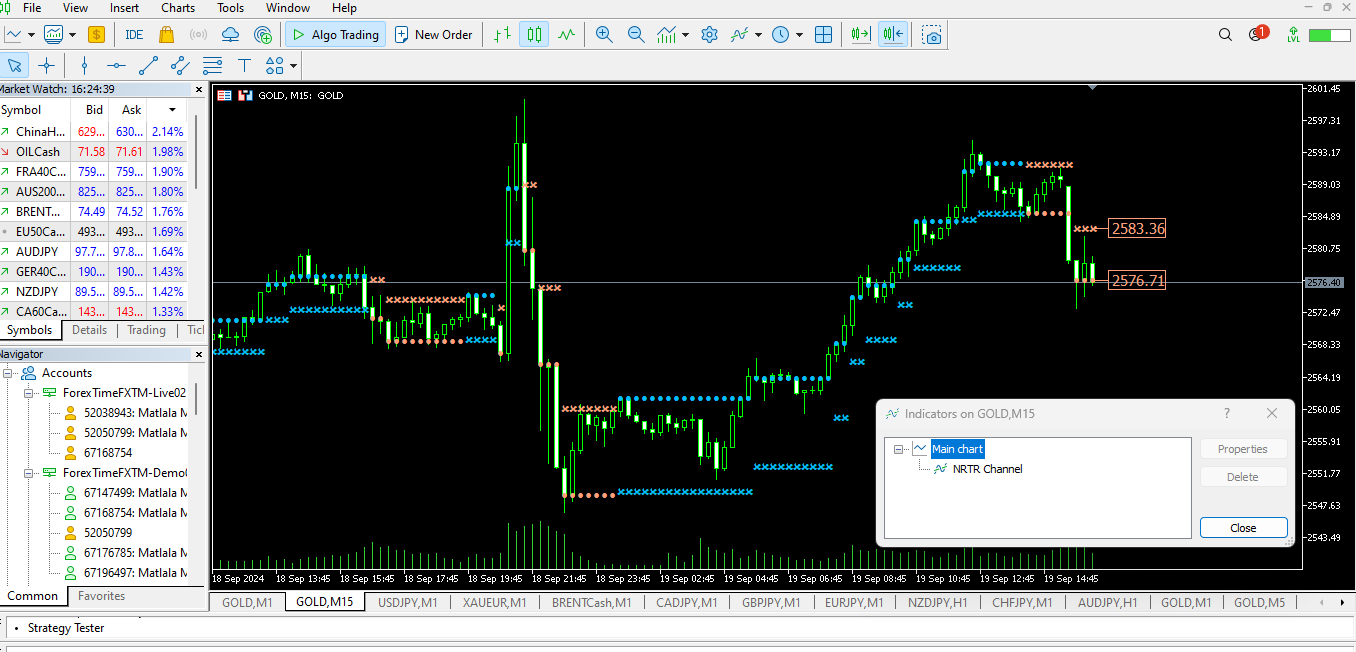Click the gold dollar Depth of Market icon
Image resolution: width=1356 pixels, height=652 pixels.
coord(96,35)
